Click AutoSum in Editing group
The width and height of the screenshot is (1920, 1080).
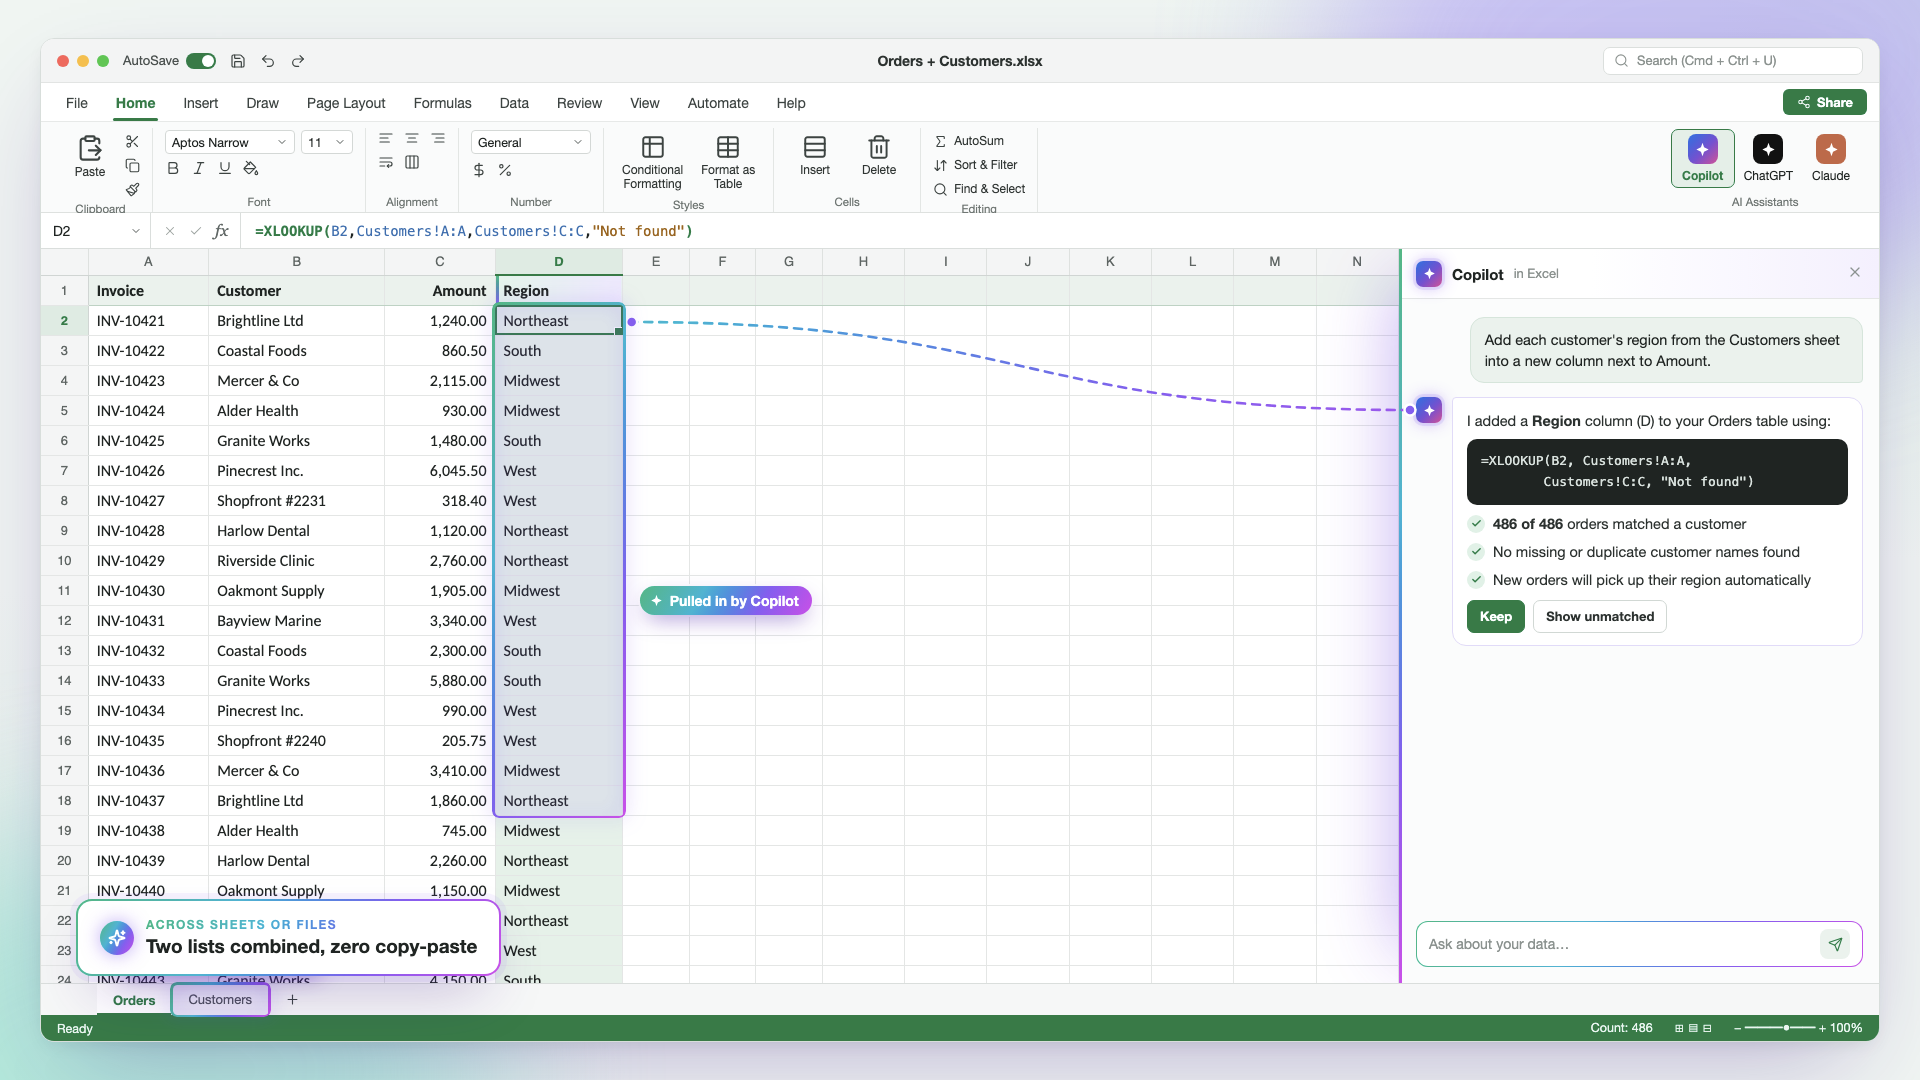click(x=969, y=141)
